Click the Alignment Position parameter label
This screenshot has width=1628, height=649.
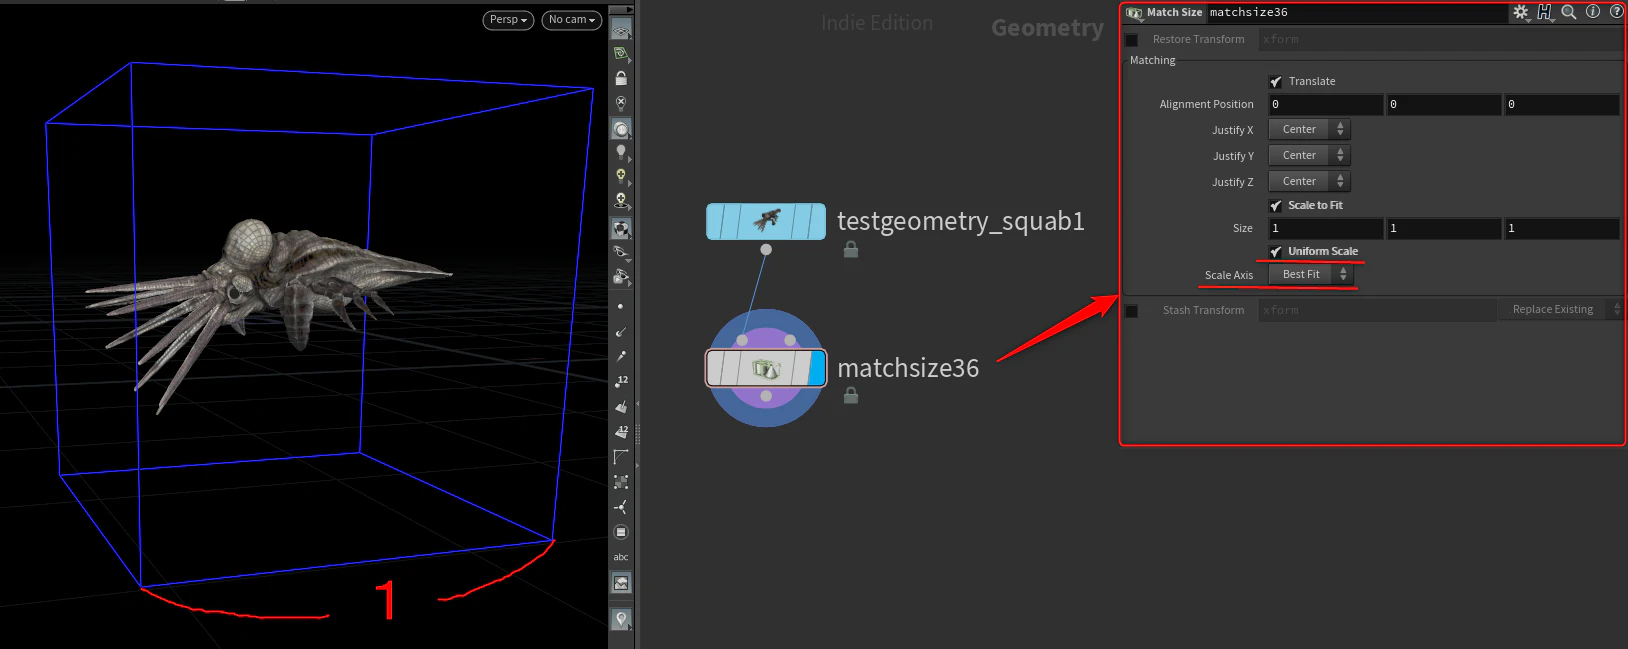[1206, 104]
